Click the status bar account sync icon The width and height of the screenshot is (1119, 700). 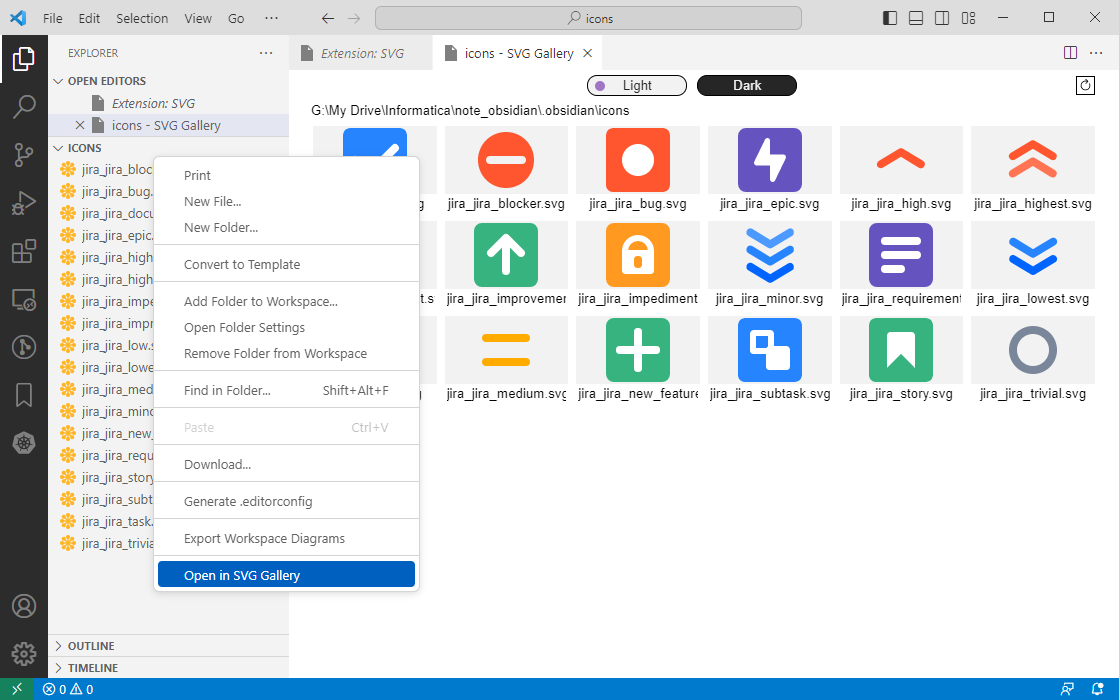(1067, 689)
